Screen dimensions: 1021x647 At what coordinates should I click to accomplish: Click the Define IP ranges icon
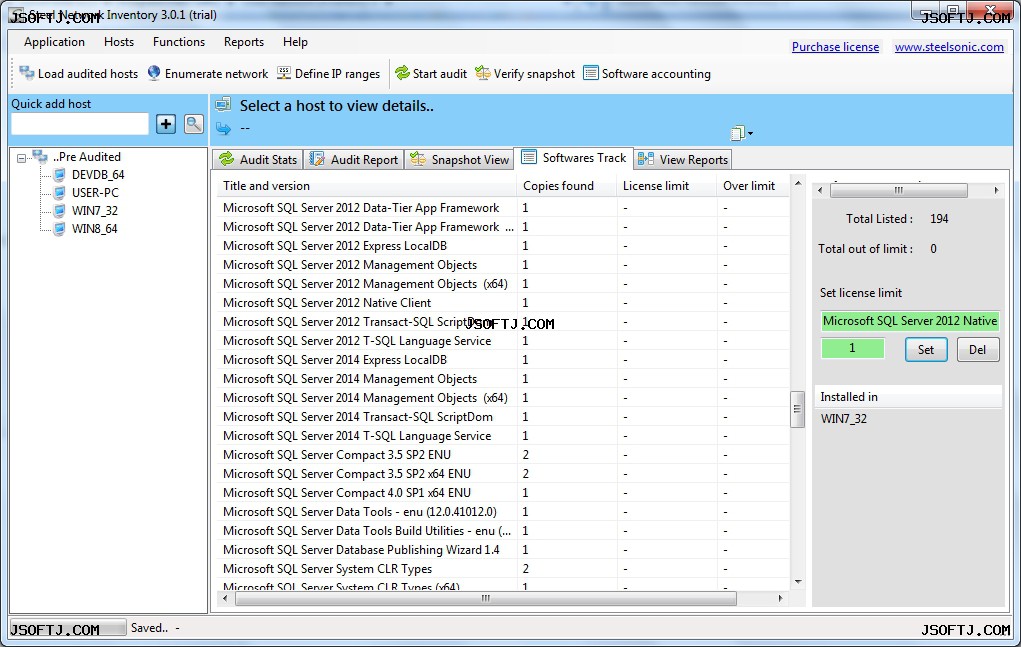tap(284, 73)
